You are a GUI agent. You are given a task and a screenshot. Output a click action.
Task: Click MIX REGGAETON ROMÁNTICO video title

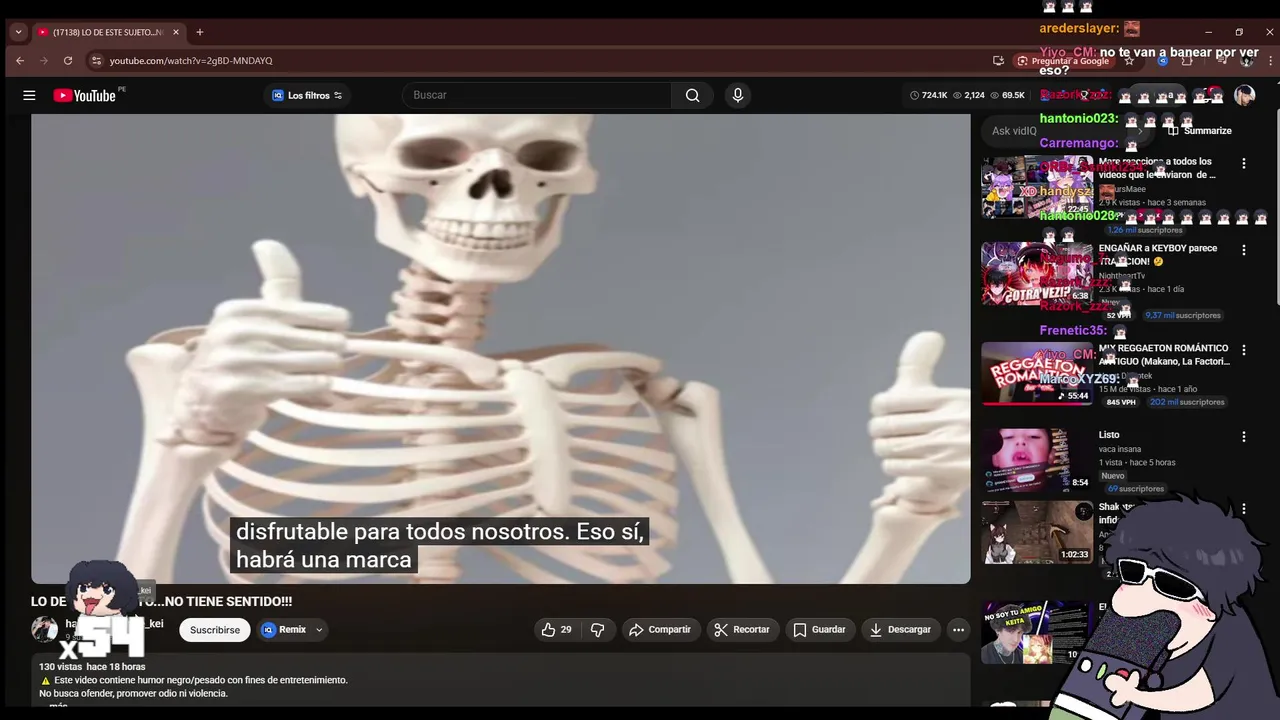tap(1165, 355)
